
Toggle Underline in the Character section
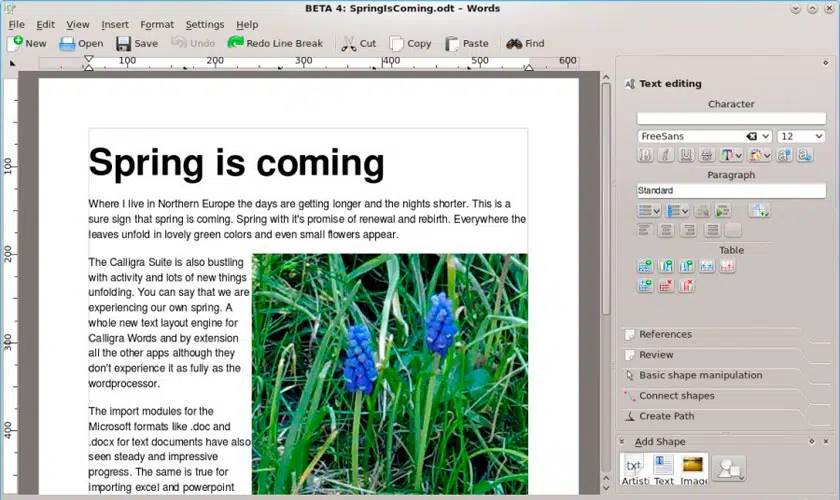click(x=686, y=155)
